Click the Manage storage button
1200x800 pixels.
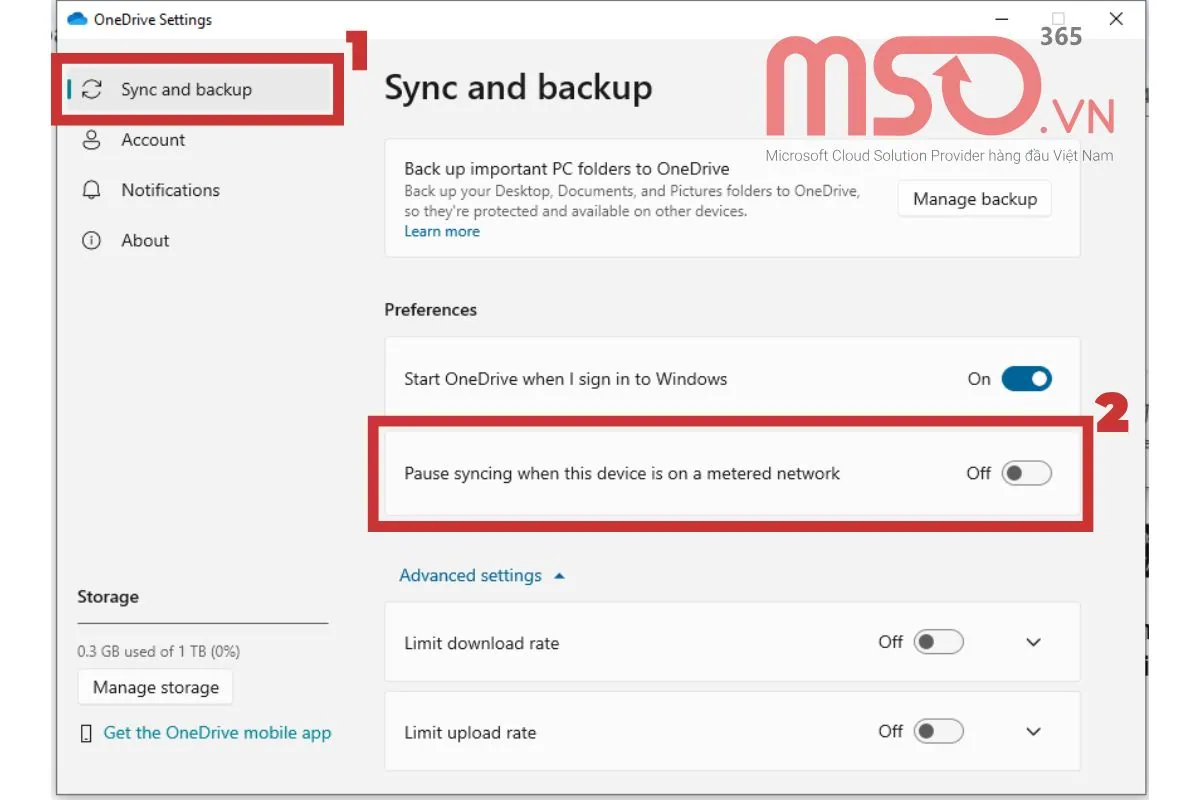tap(155, 688)
